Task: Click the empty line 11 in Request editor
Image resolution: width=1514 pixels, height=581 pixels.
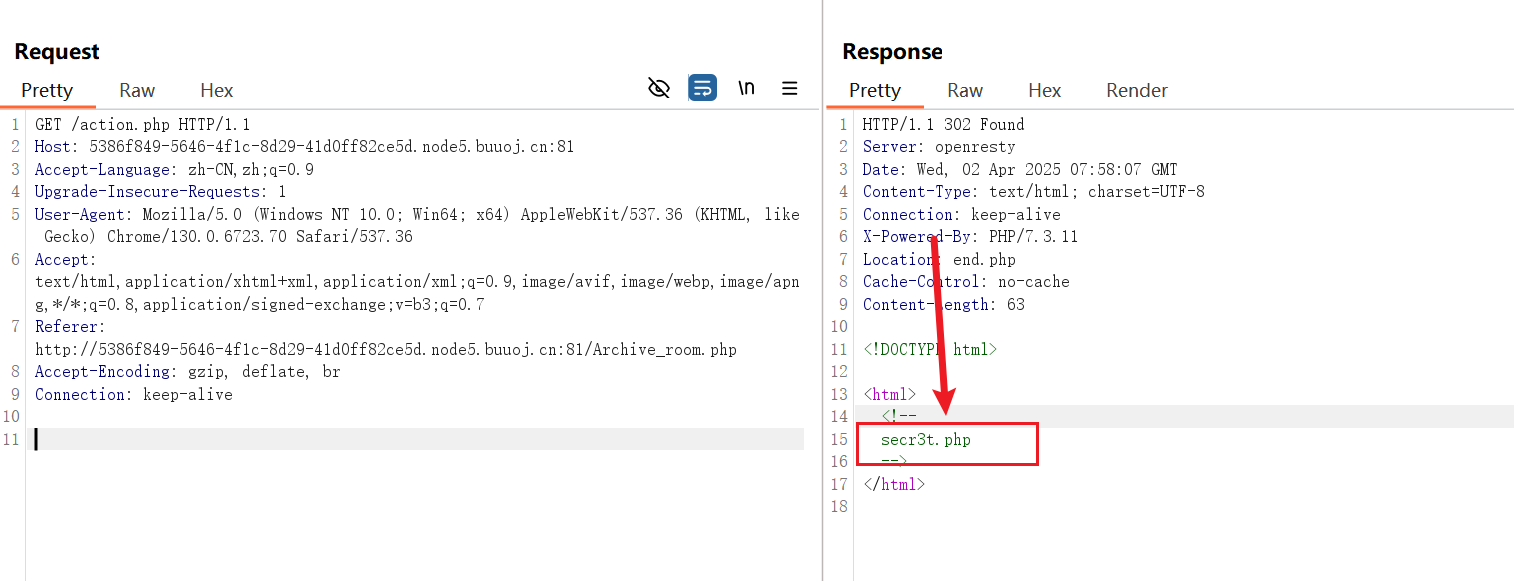Action: (x=419, y=439)
